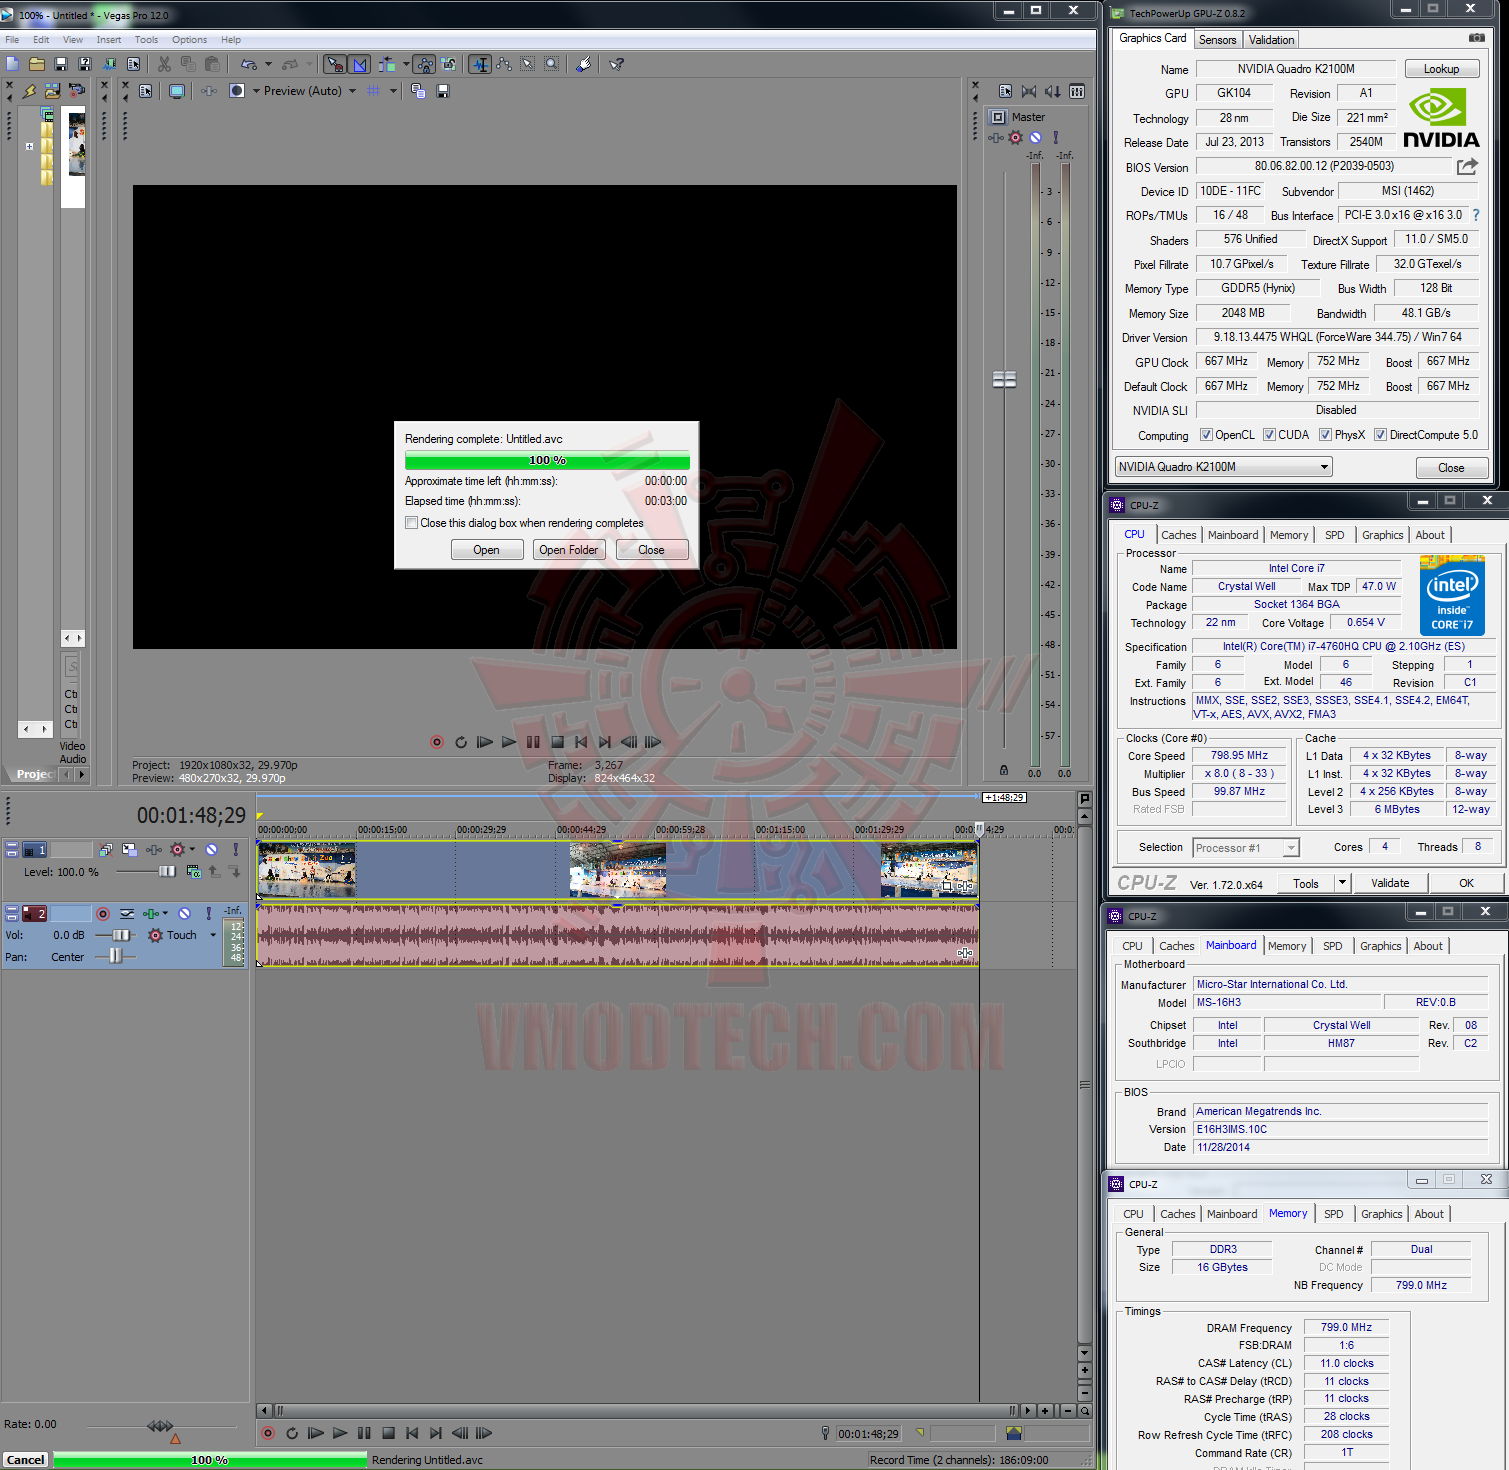Toggle the Automatic Crossfades toolbar icon
The width and height of the screenshot is (1509, 1470).
360,64
